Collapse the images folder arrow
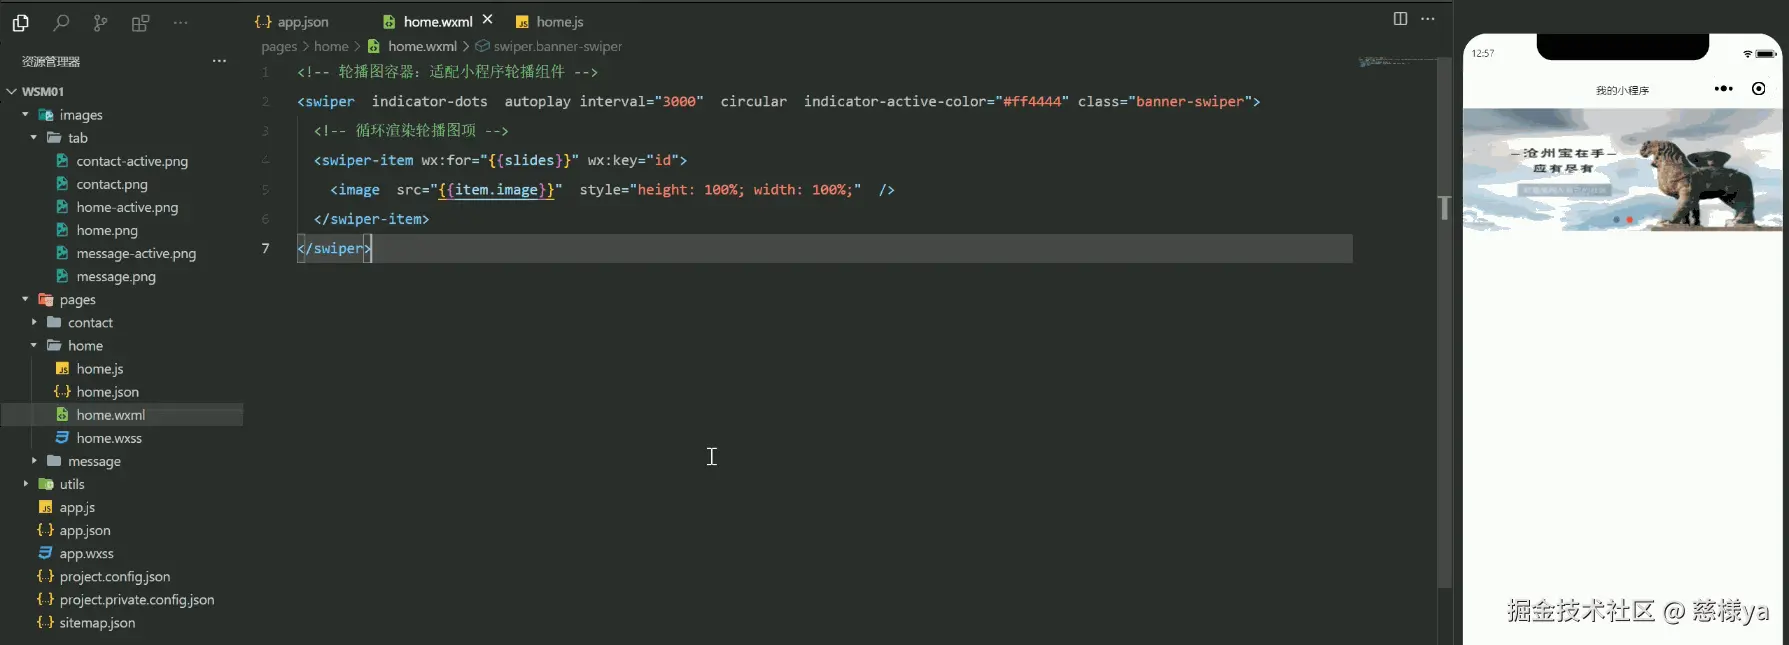The height and width of the screenshot is (645, 1789). [25, 115]
